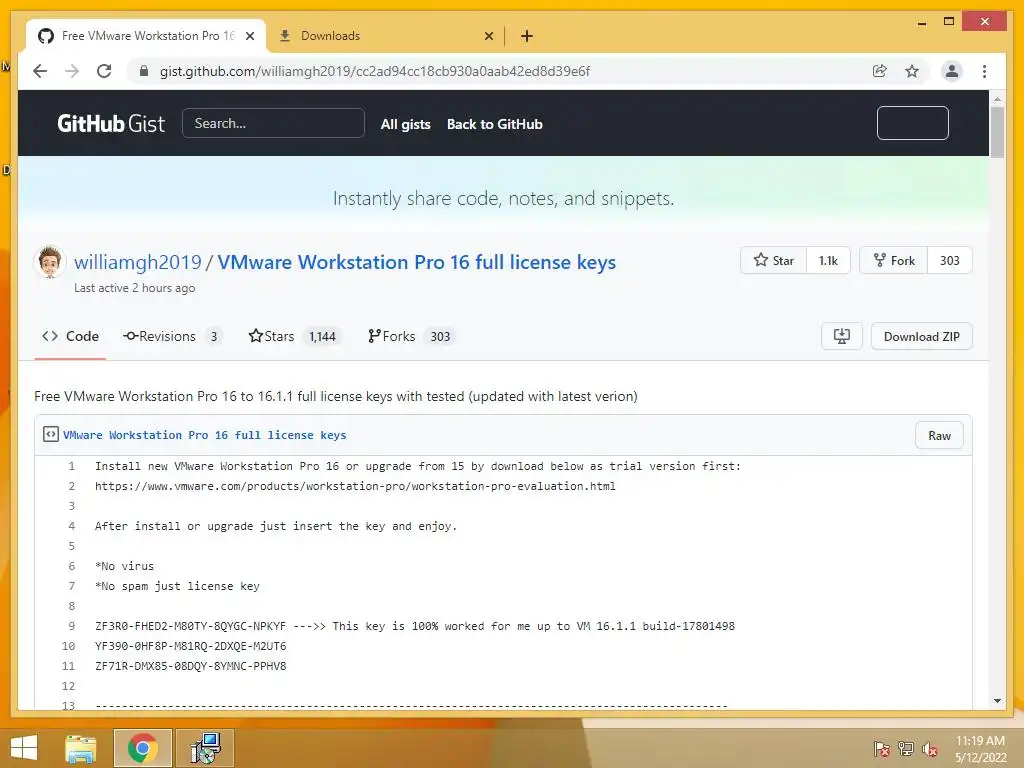The height and width of the screenshot is (768, 1024).
Task: View Raw file contents
Action: 939,436
